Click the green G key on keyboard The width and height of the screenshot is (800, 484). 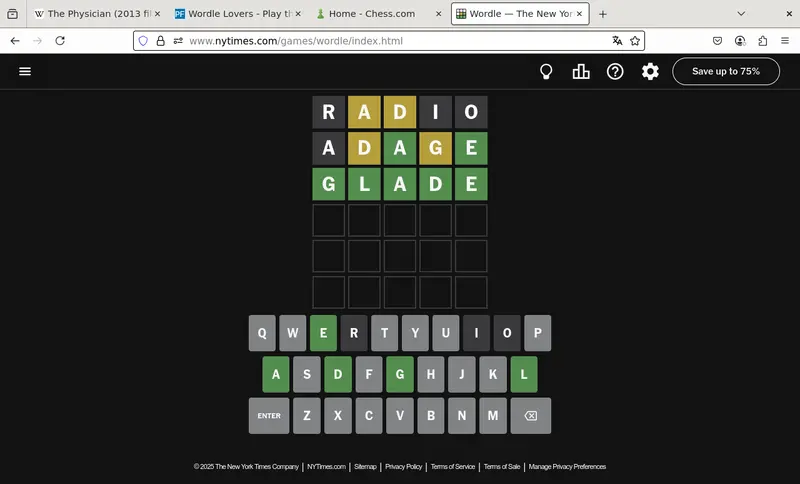click(x=399, y=374)
